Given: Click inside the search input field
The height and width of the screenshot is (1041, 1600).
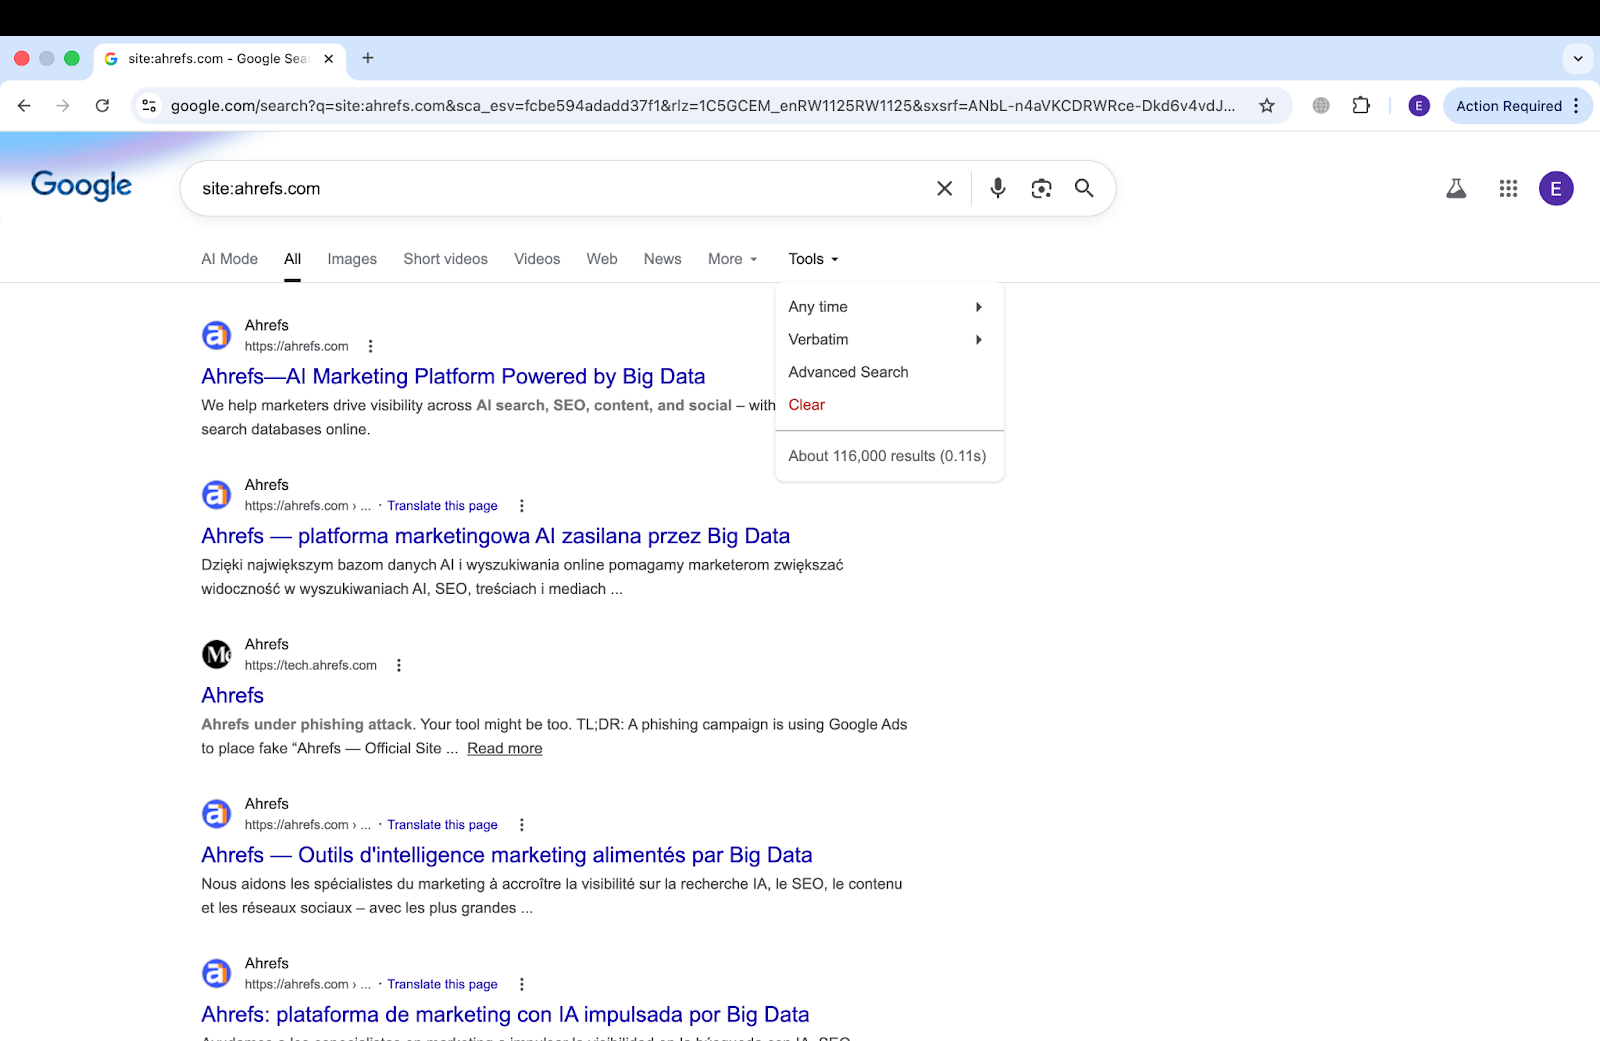Looking at the screenshot, I should pos(550,188).
